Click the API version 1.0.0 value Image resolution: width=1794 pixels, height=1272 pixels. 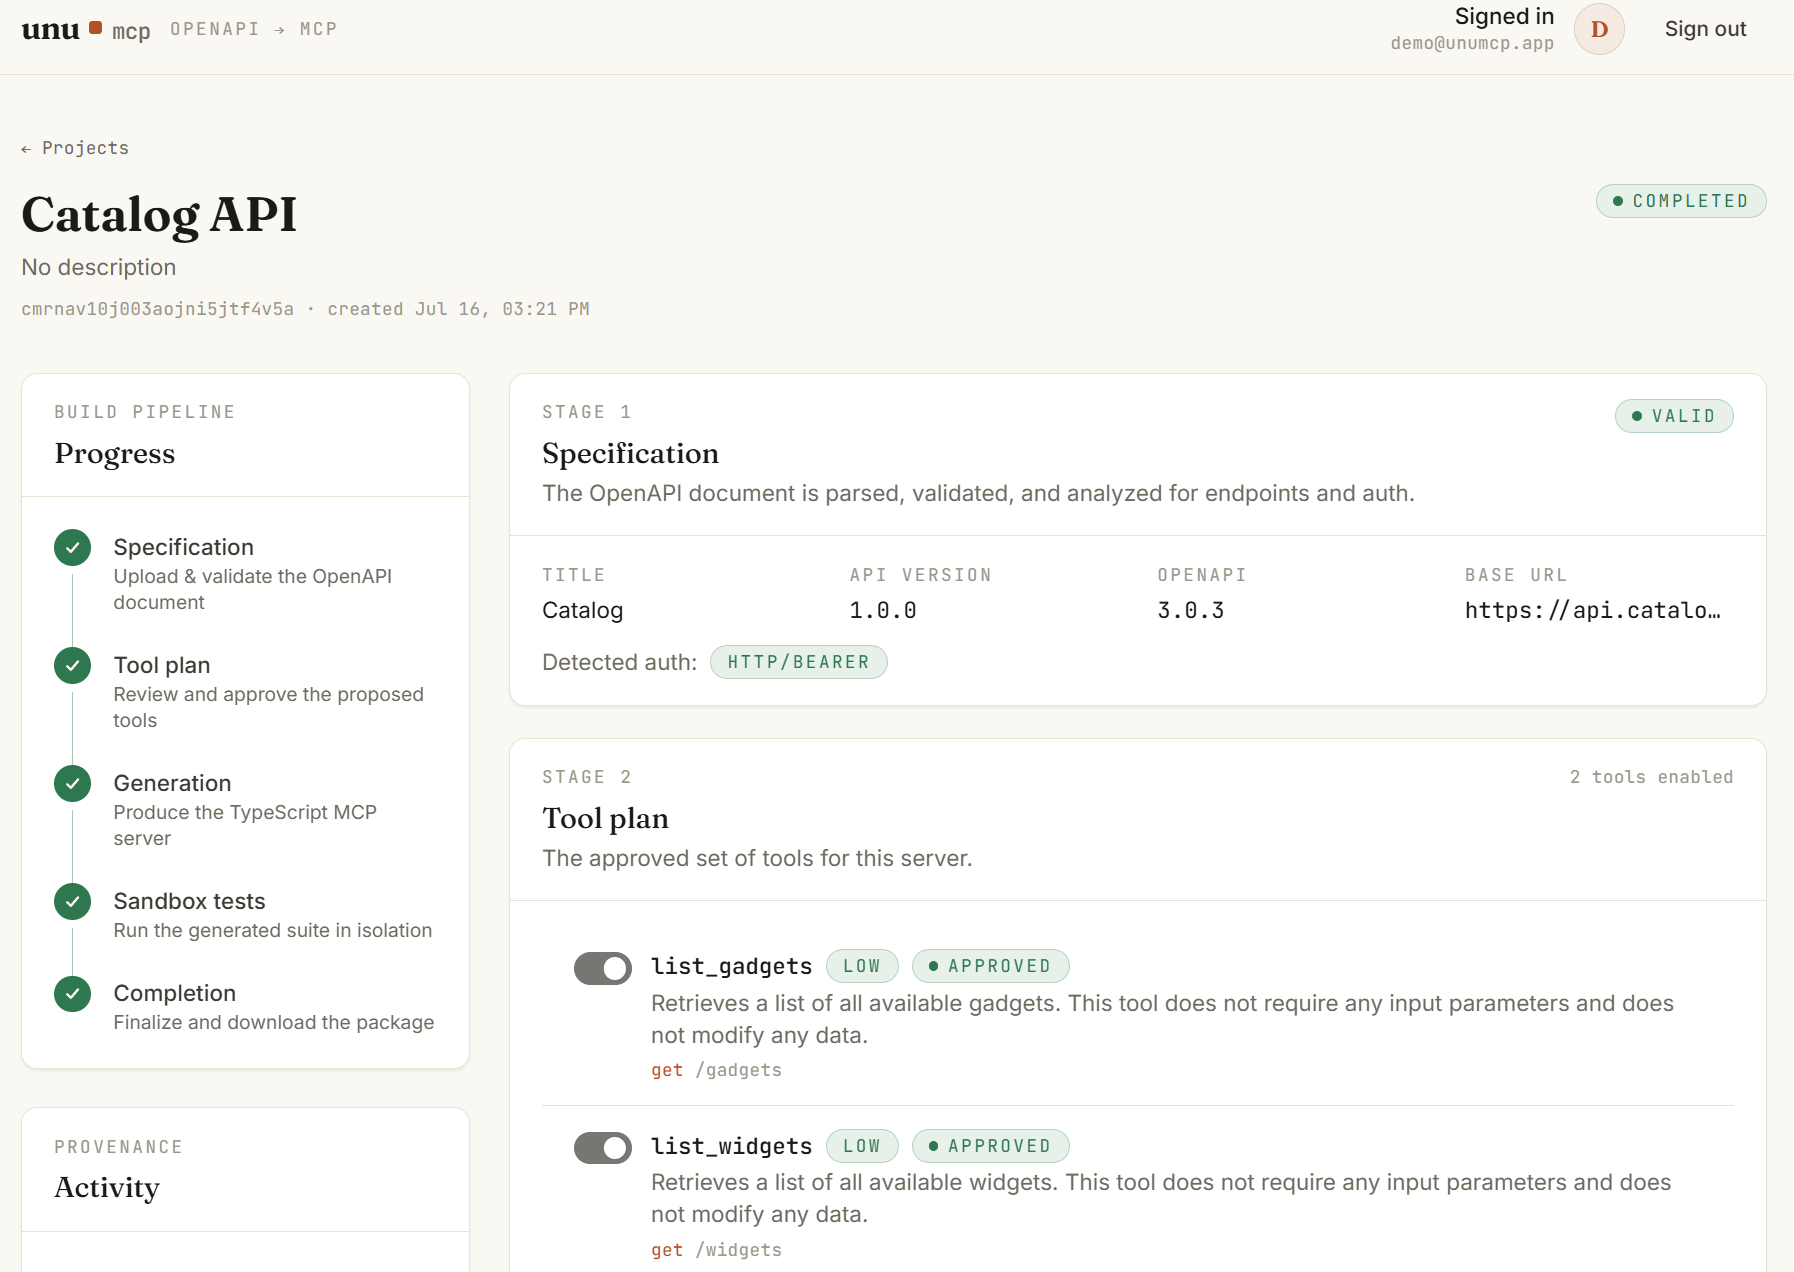coord(883,610)
